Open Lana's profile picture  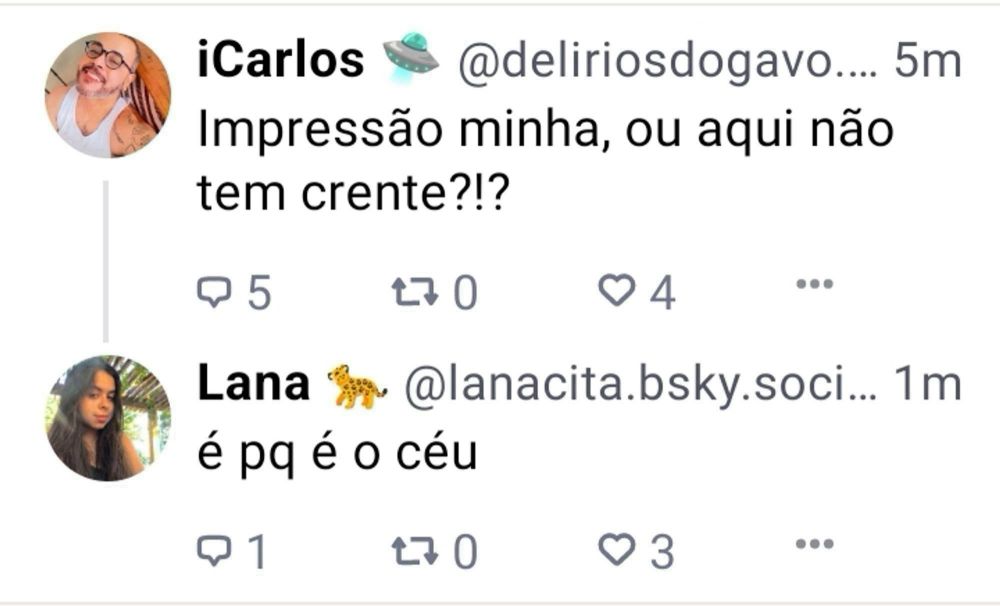(108, 418)
